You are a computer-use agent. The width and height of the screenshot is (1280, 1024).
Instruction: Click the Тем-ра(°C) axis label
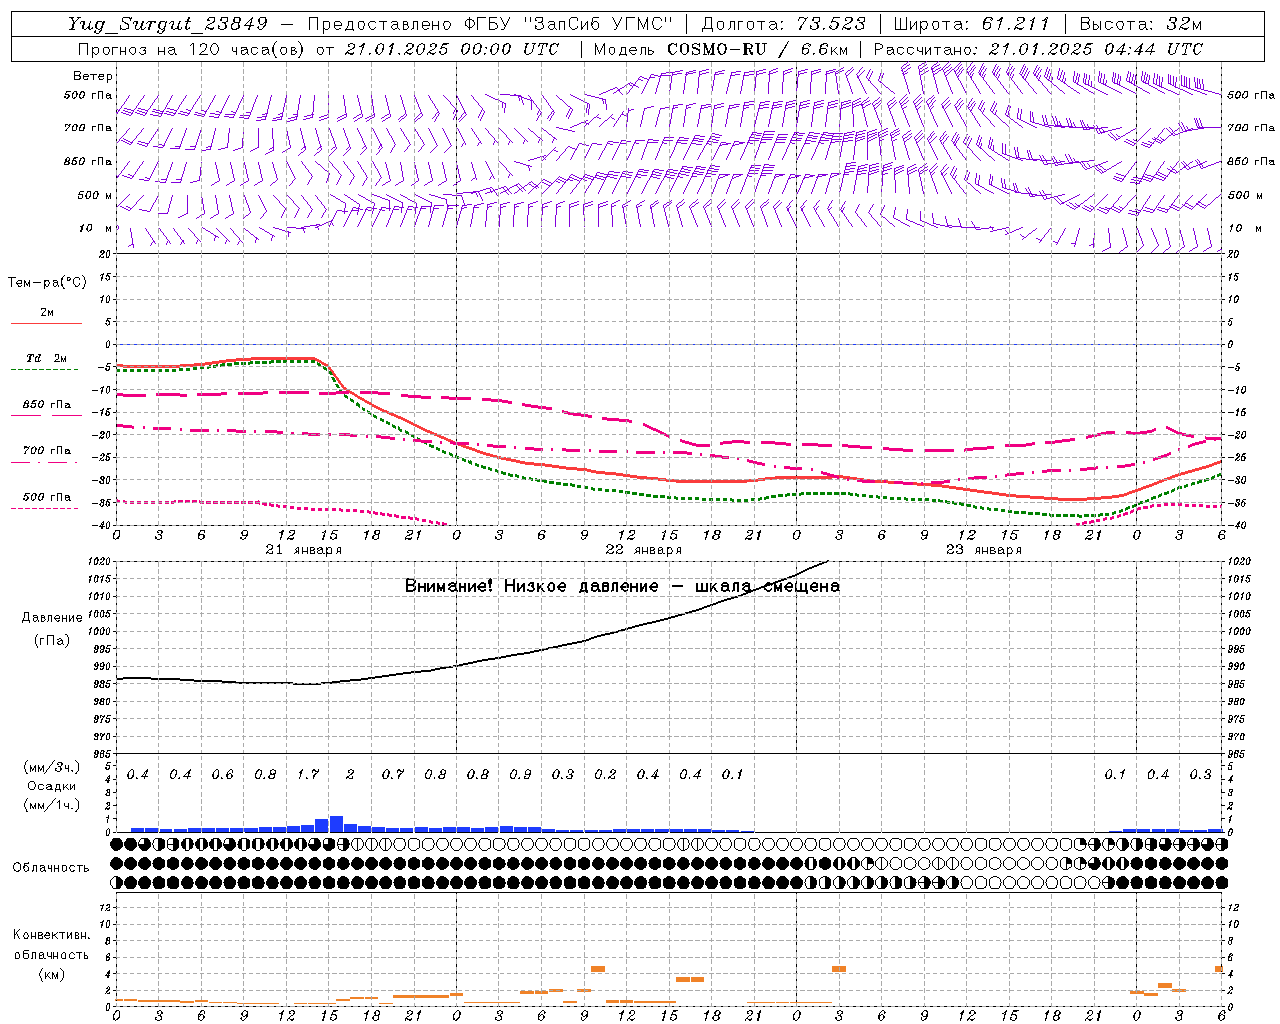point(47,283)
